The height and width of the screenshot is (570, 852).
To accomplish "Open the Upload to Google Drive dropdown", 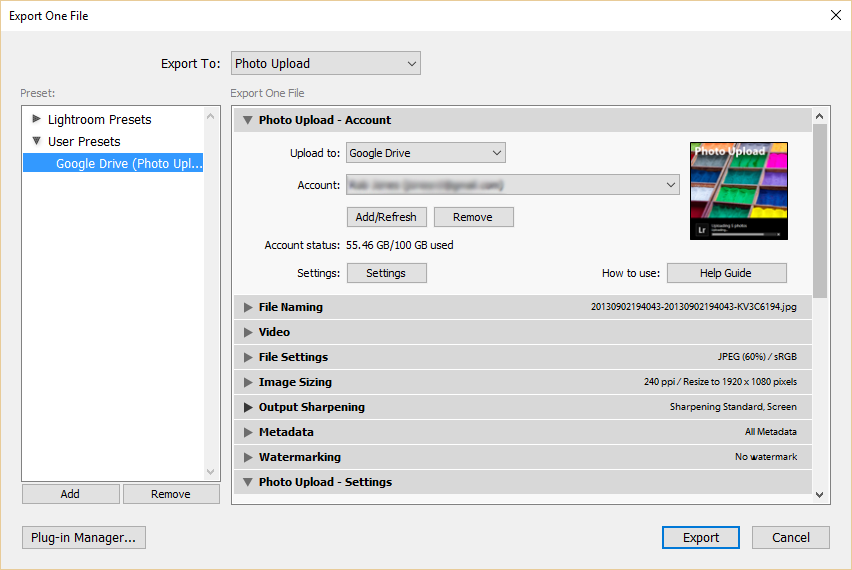I will click(425, 153).
